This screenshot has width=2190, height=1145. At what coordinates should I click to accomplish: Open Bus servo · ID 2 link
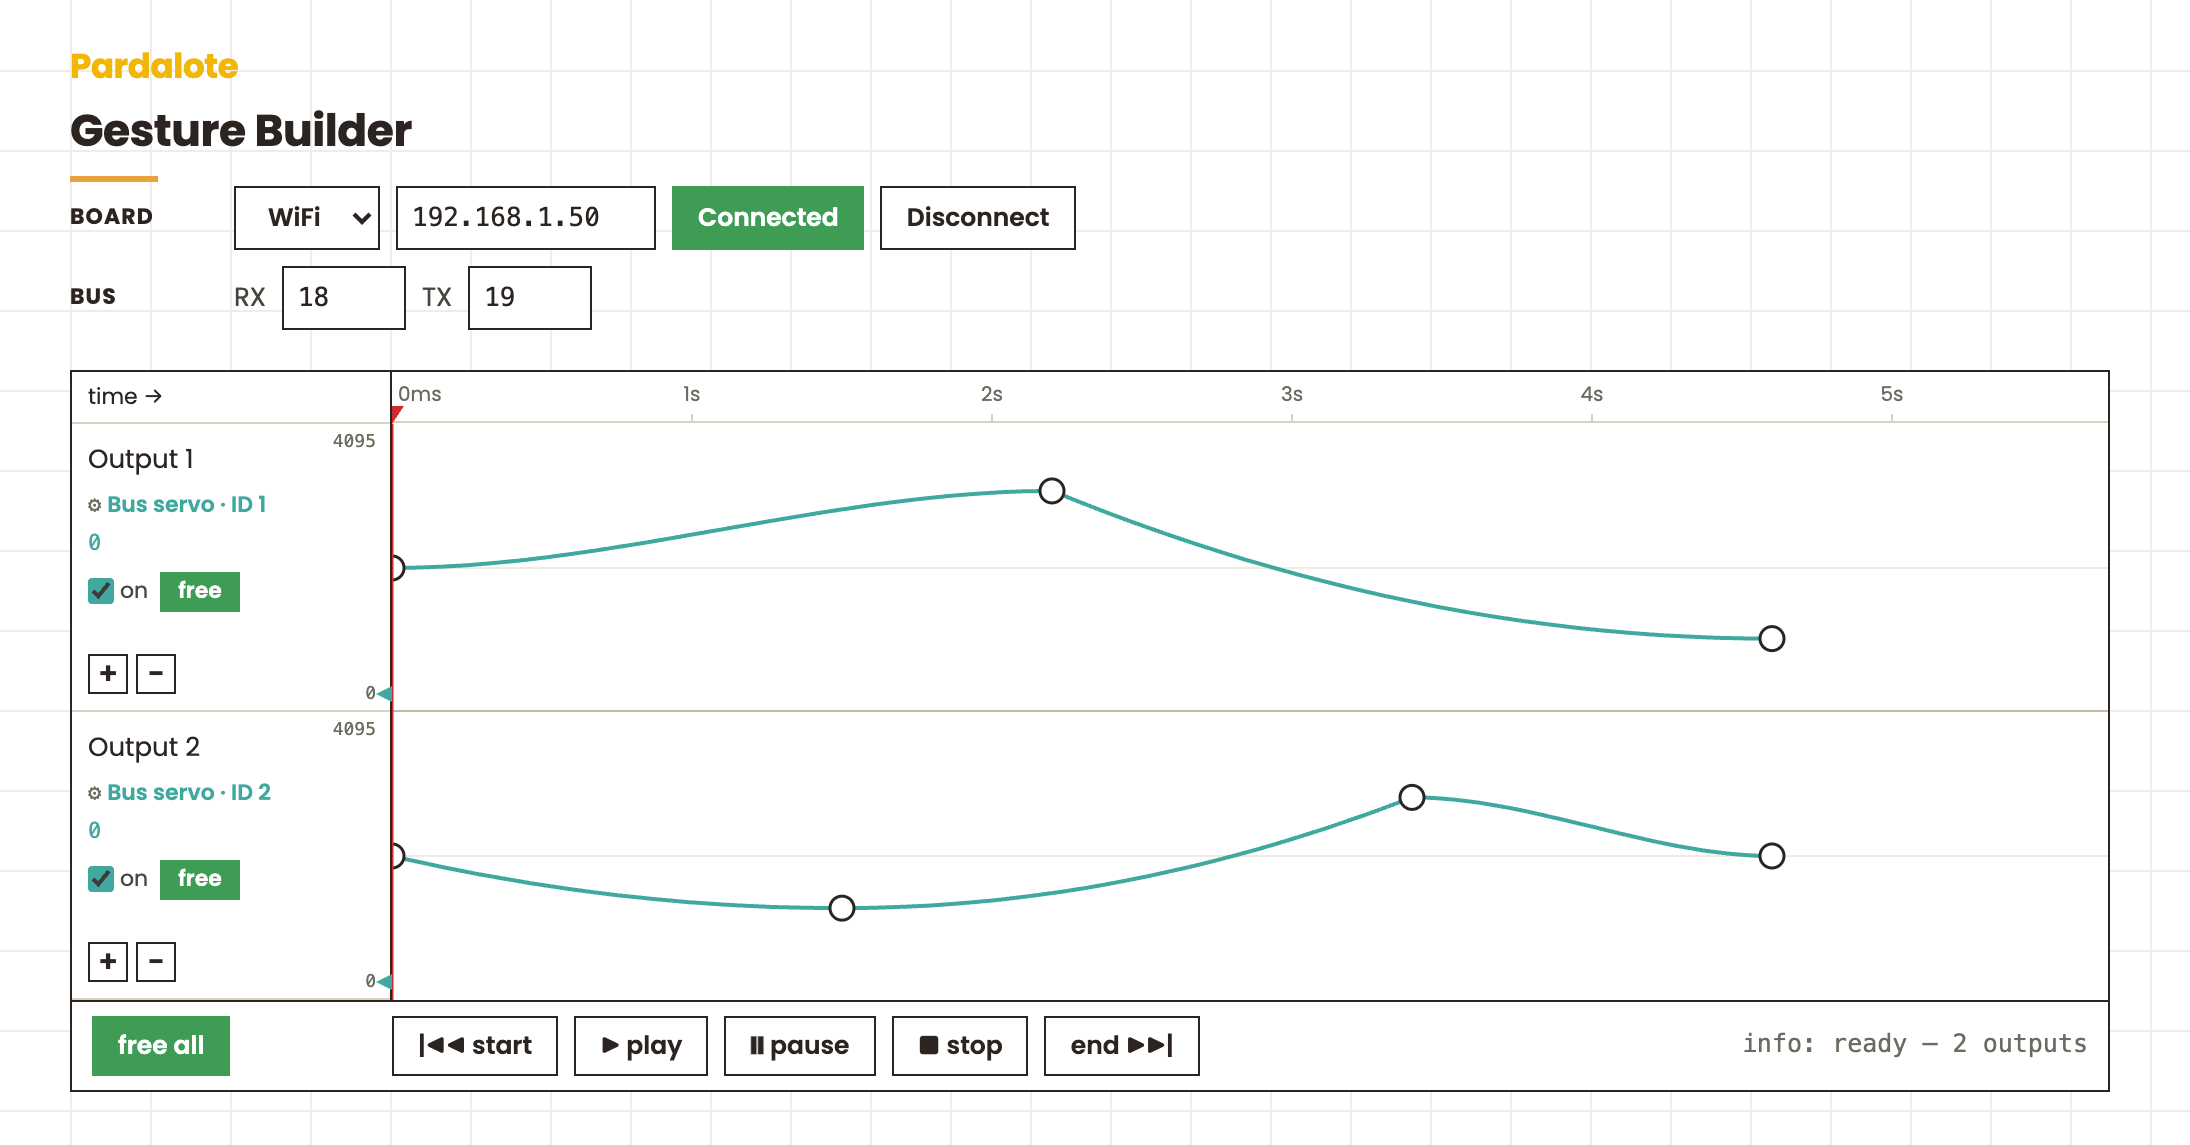[189, 793]
